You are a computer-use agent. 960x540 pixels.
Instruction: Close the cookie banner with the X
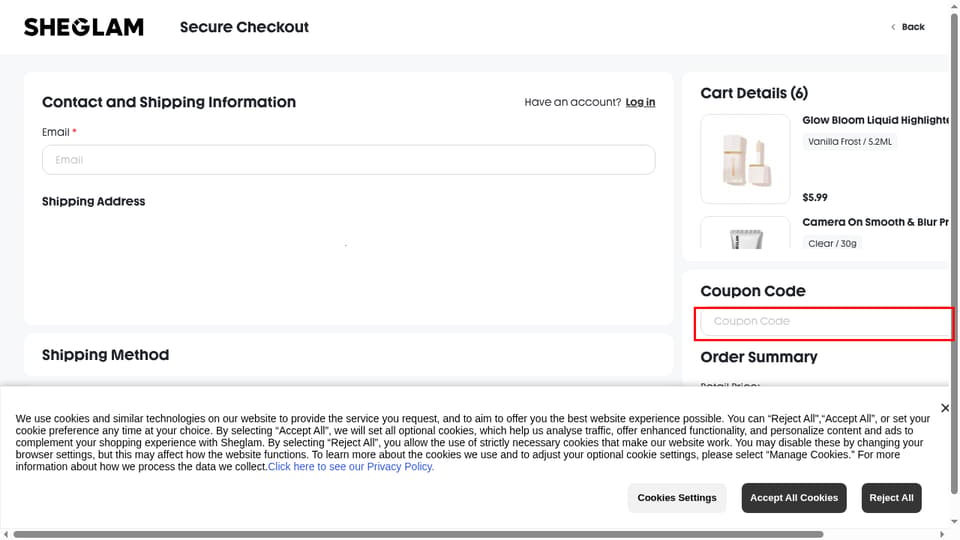945,408
